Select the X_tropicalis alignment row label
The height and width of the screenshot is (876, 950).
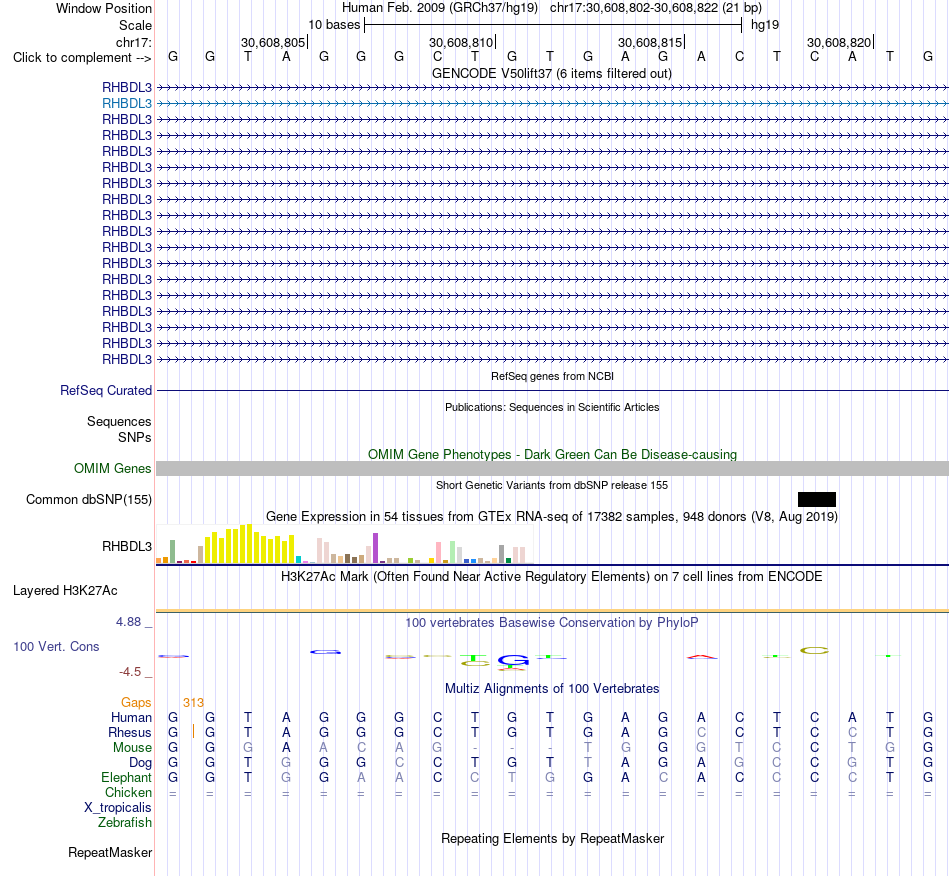118,808
